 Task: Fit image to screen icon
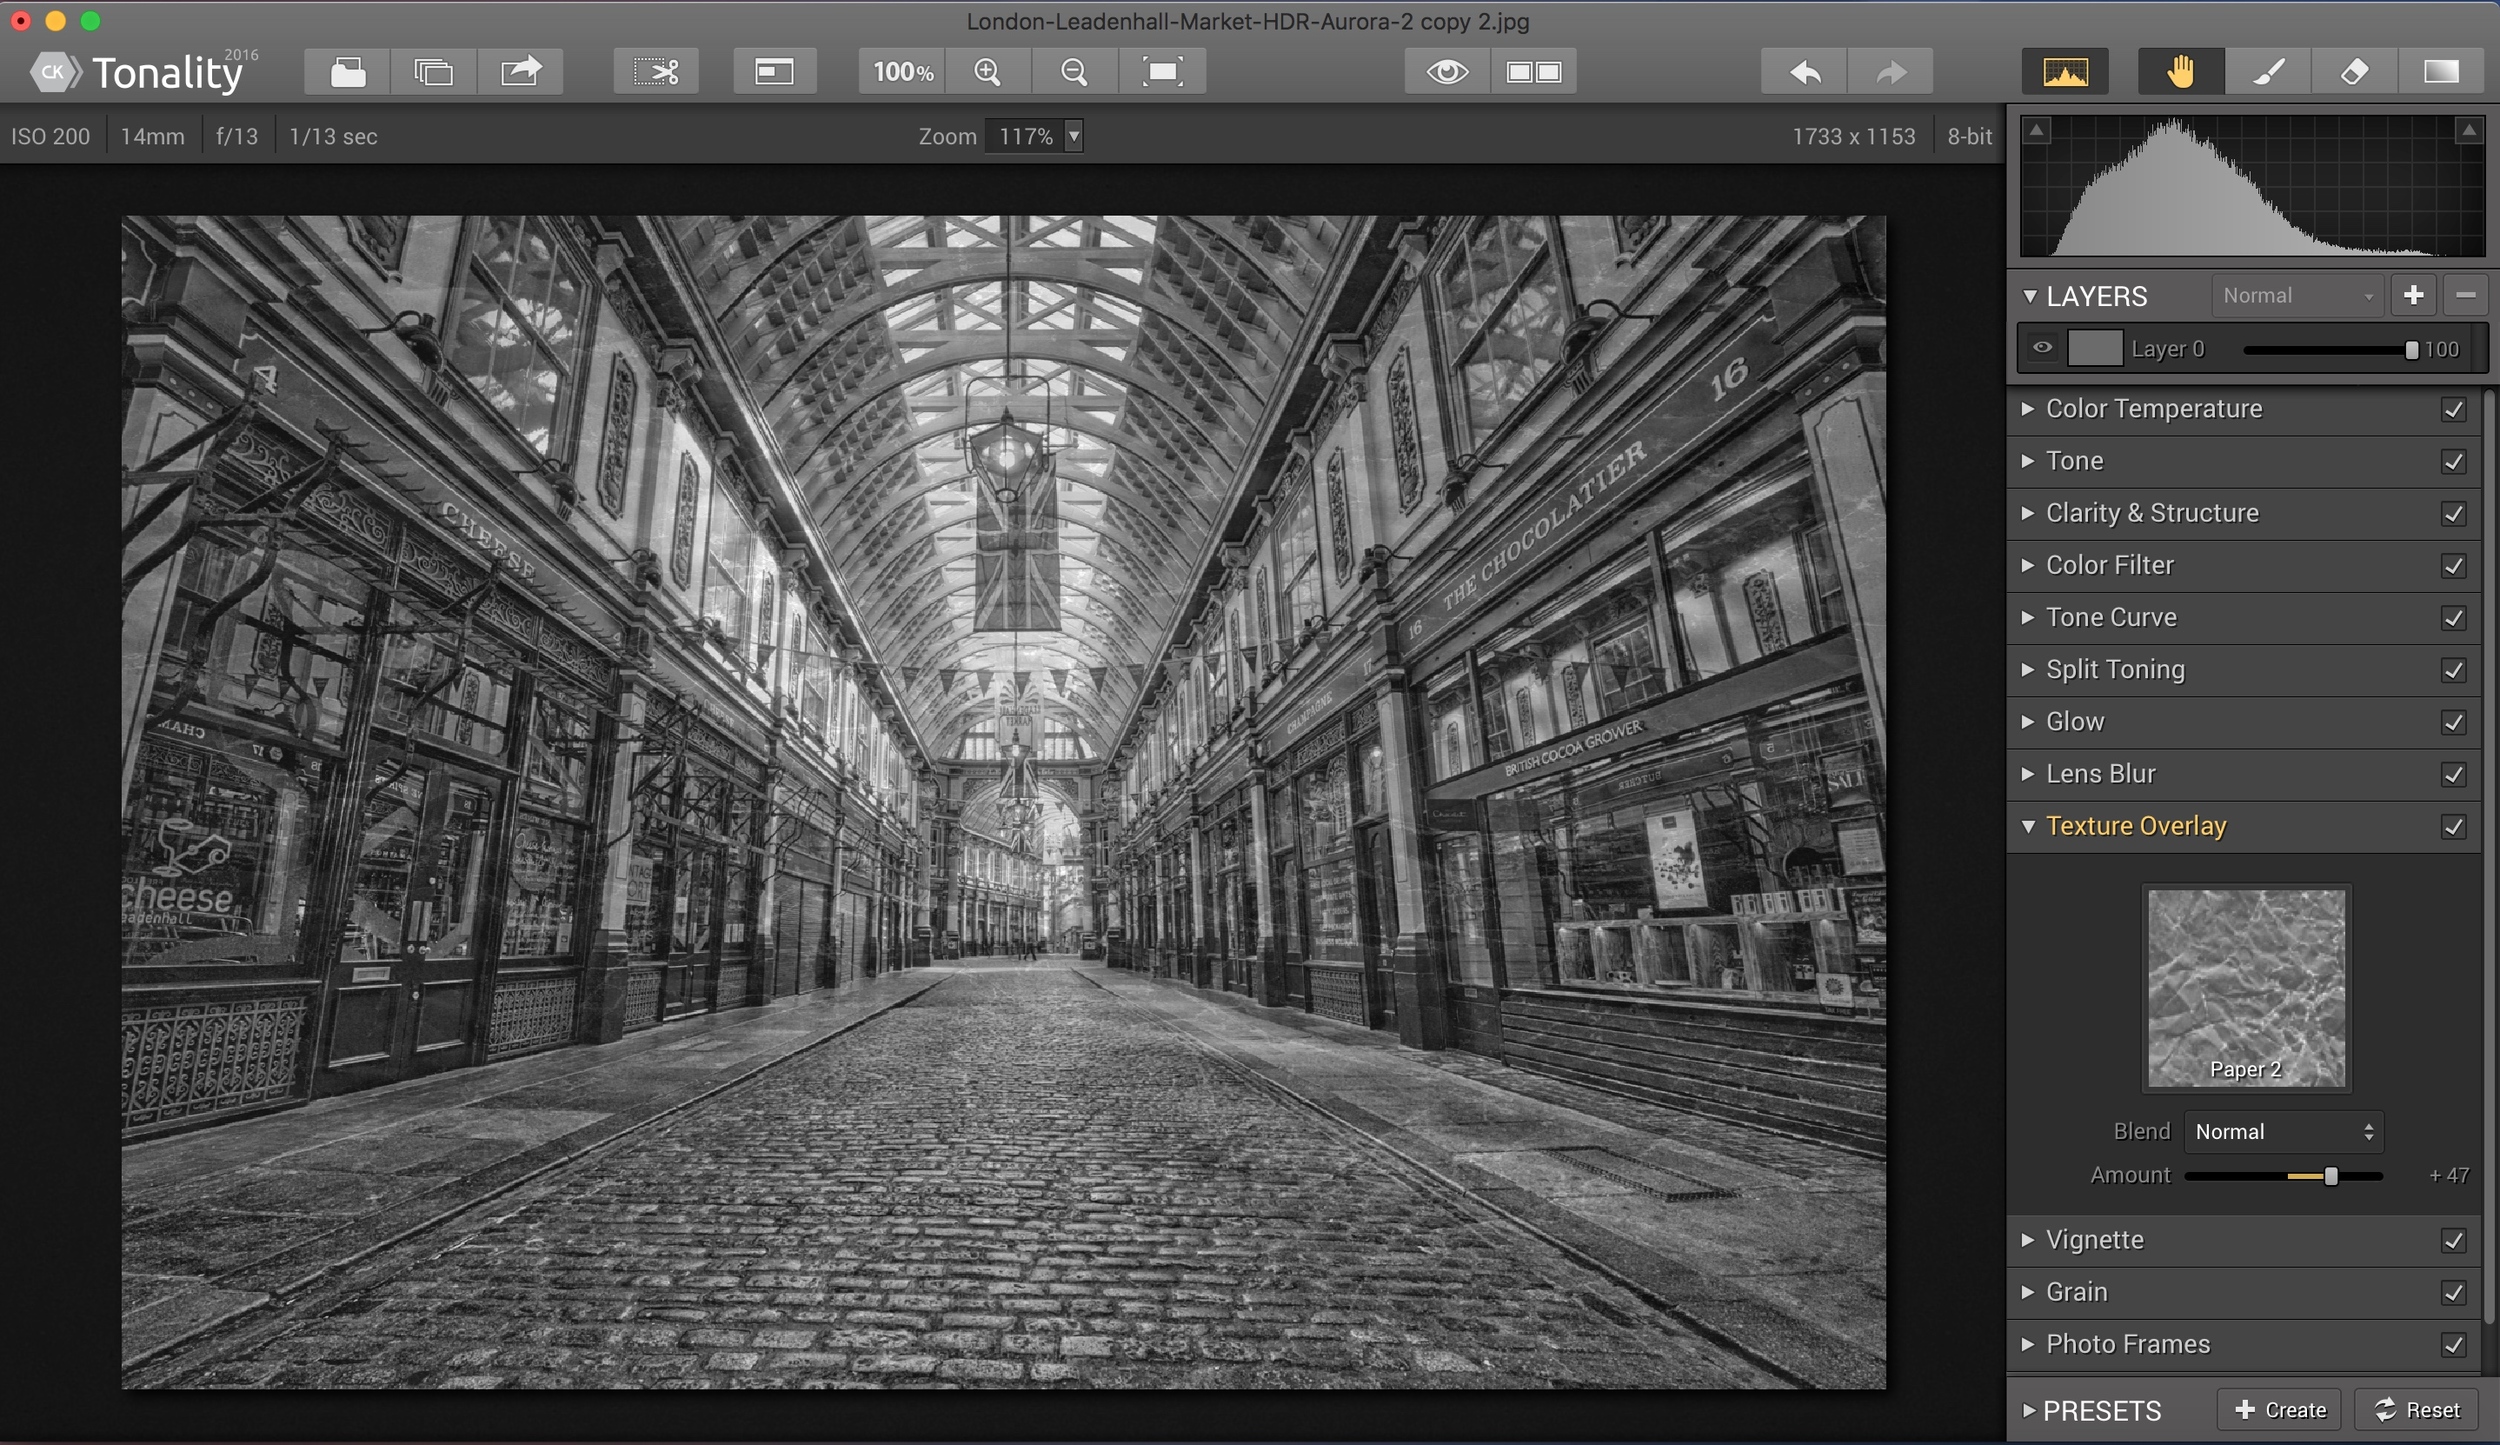[x=1162, y=72]
